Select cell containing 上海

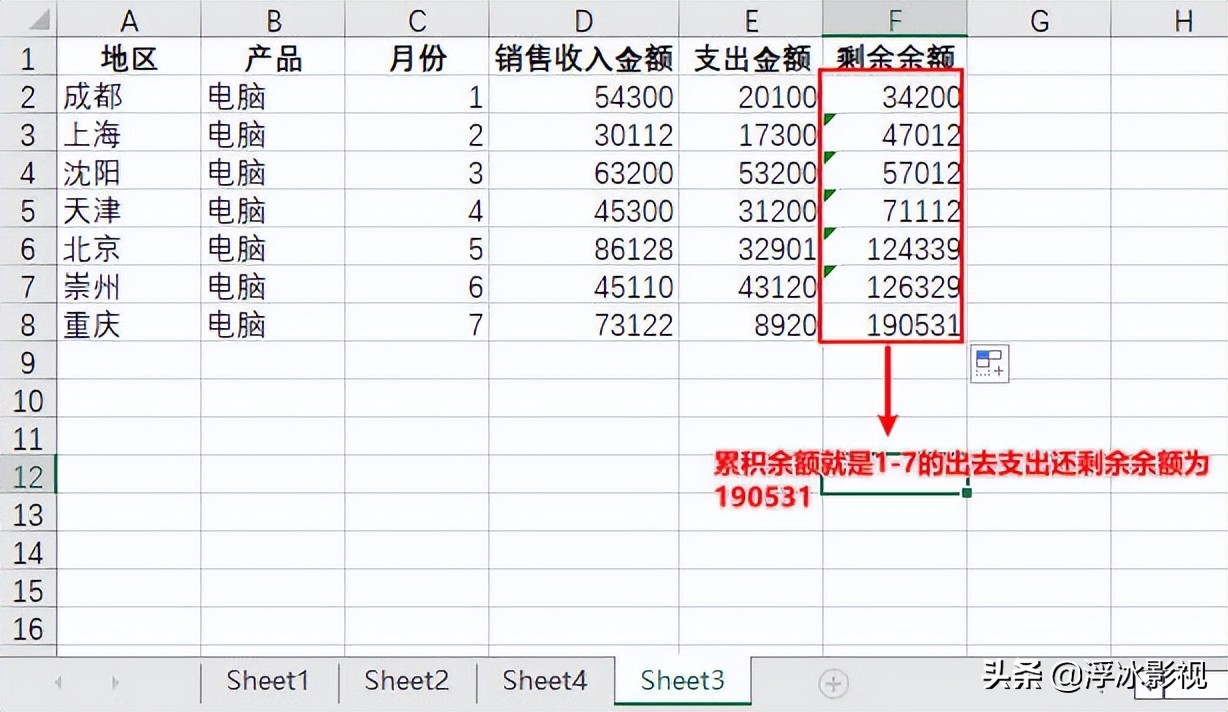point(129,135)
